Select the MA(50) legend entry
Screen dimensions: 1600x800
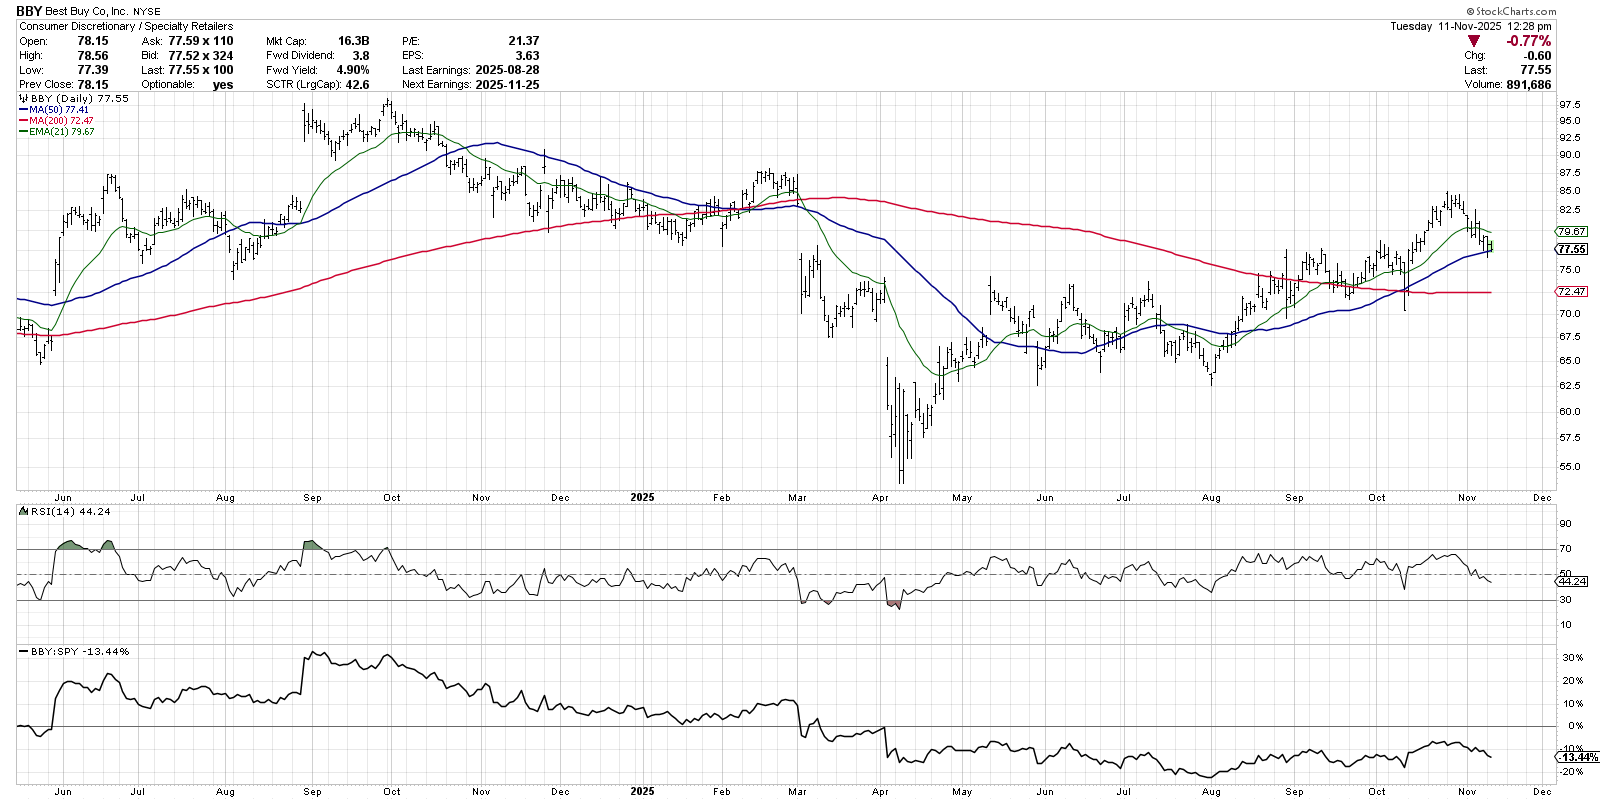54,110
